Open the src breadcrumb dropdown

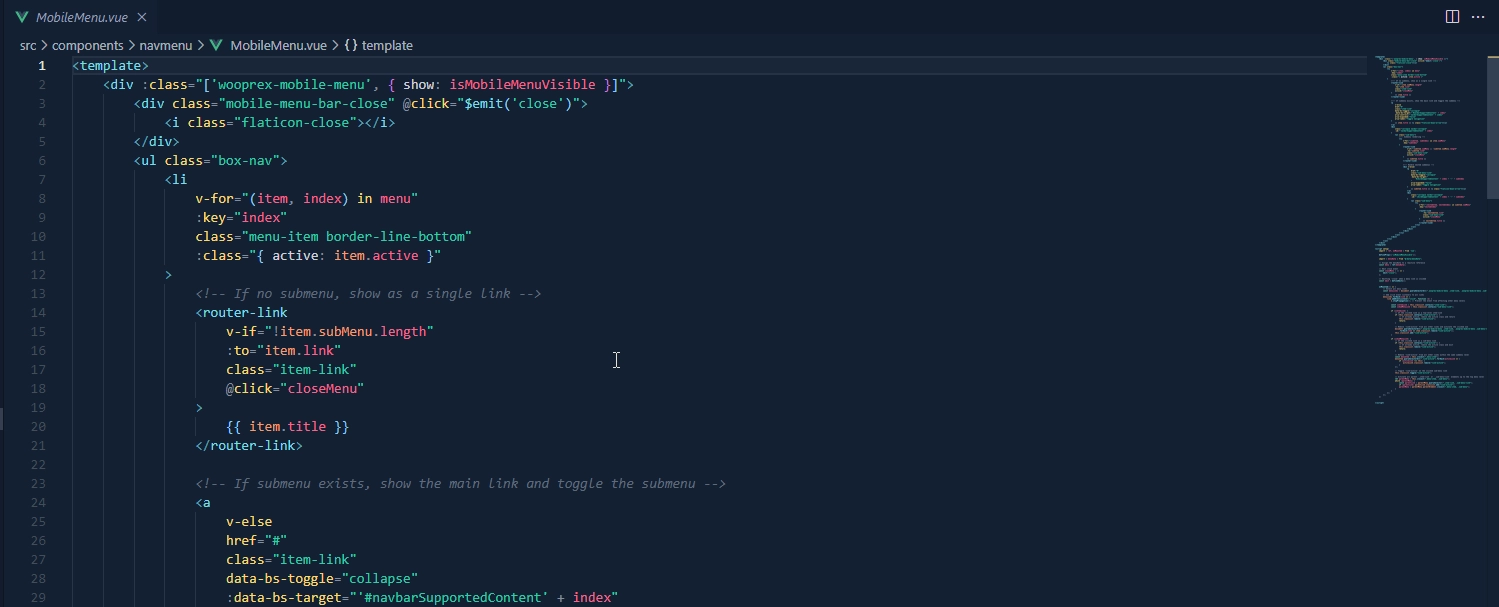click(x=28, y=45)
